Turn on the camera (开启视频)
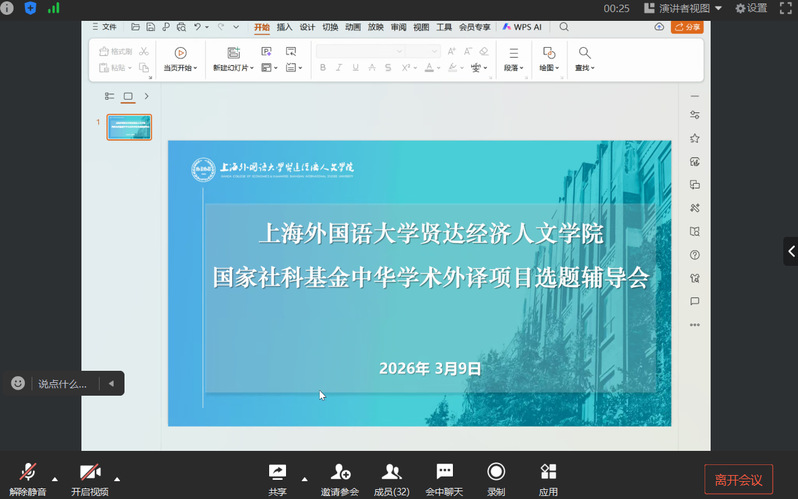The height and width of the screenshot is (499, 798). [90, 479]
